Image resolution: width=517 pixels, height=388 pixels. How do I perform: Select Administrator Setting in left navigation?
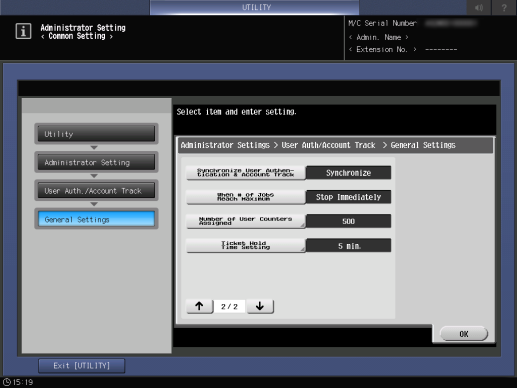[96, 162]
